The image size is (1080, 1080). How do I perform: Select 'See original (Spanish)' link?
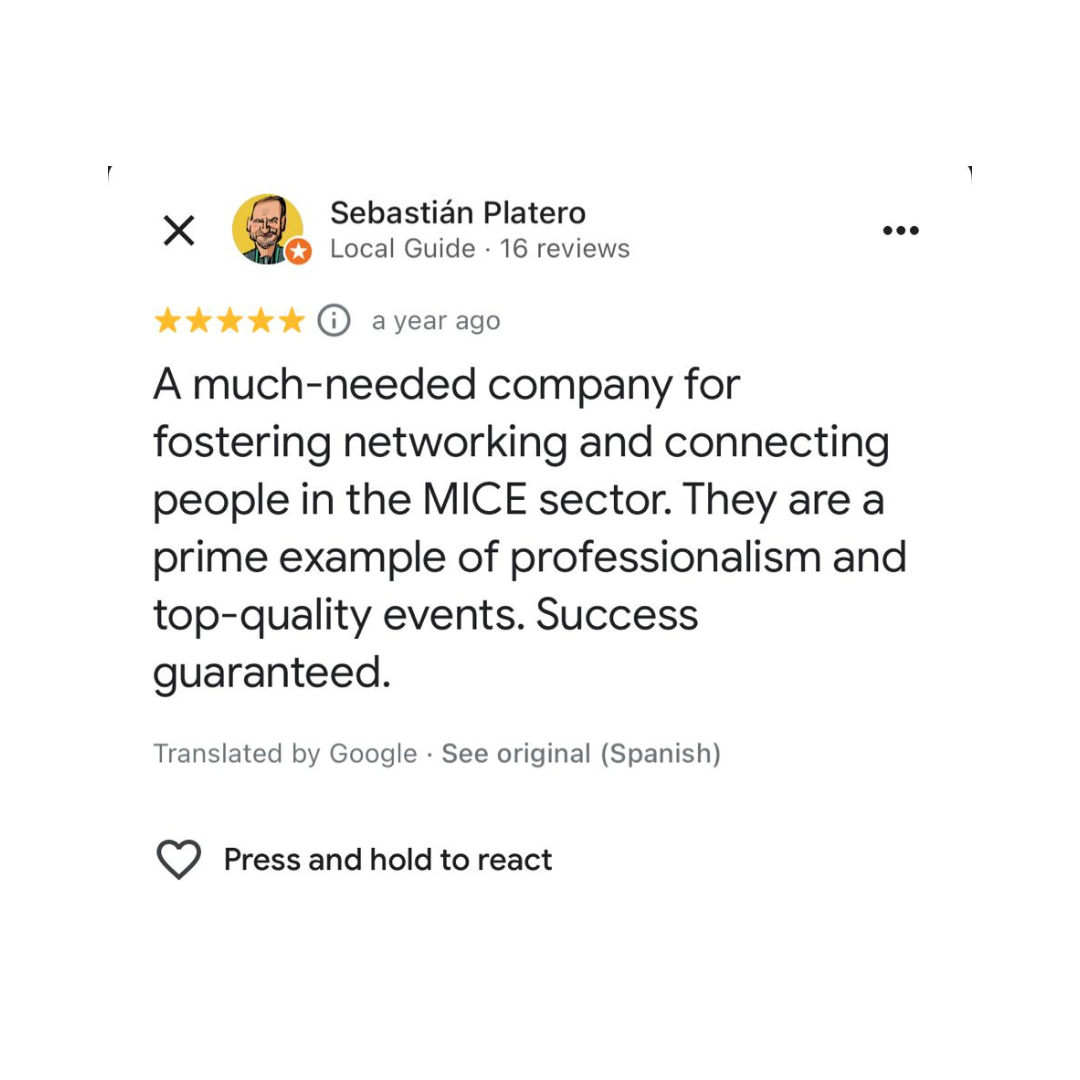point(581,753)
